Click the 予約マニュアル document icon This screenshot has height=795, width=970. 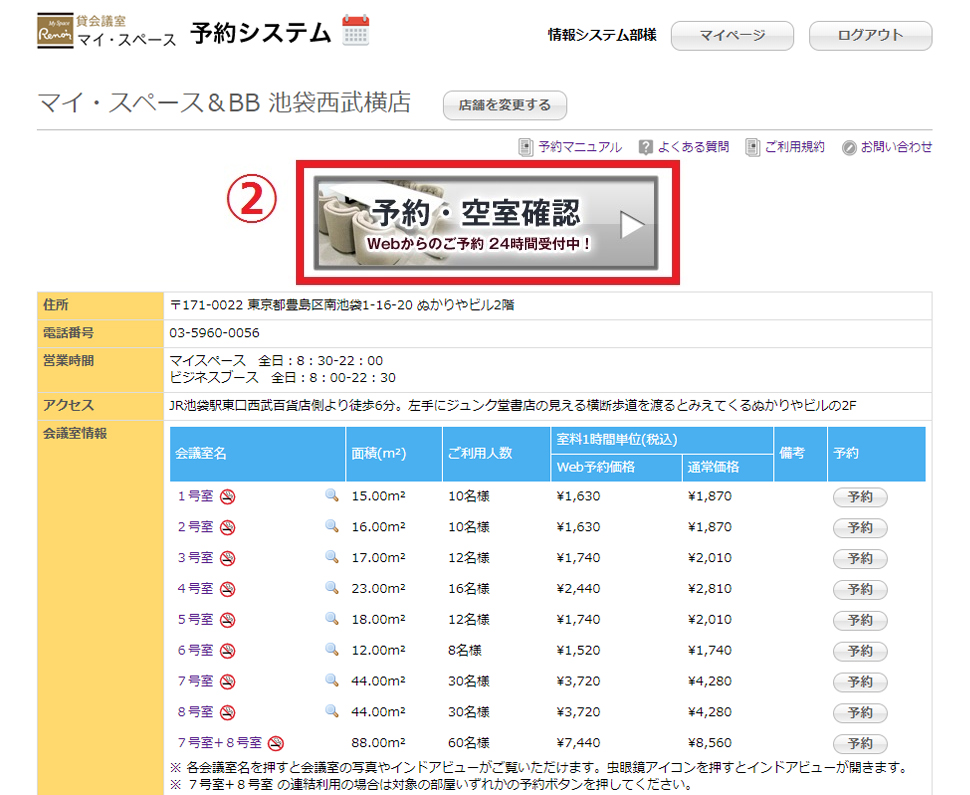(526, 147)
